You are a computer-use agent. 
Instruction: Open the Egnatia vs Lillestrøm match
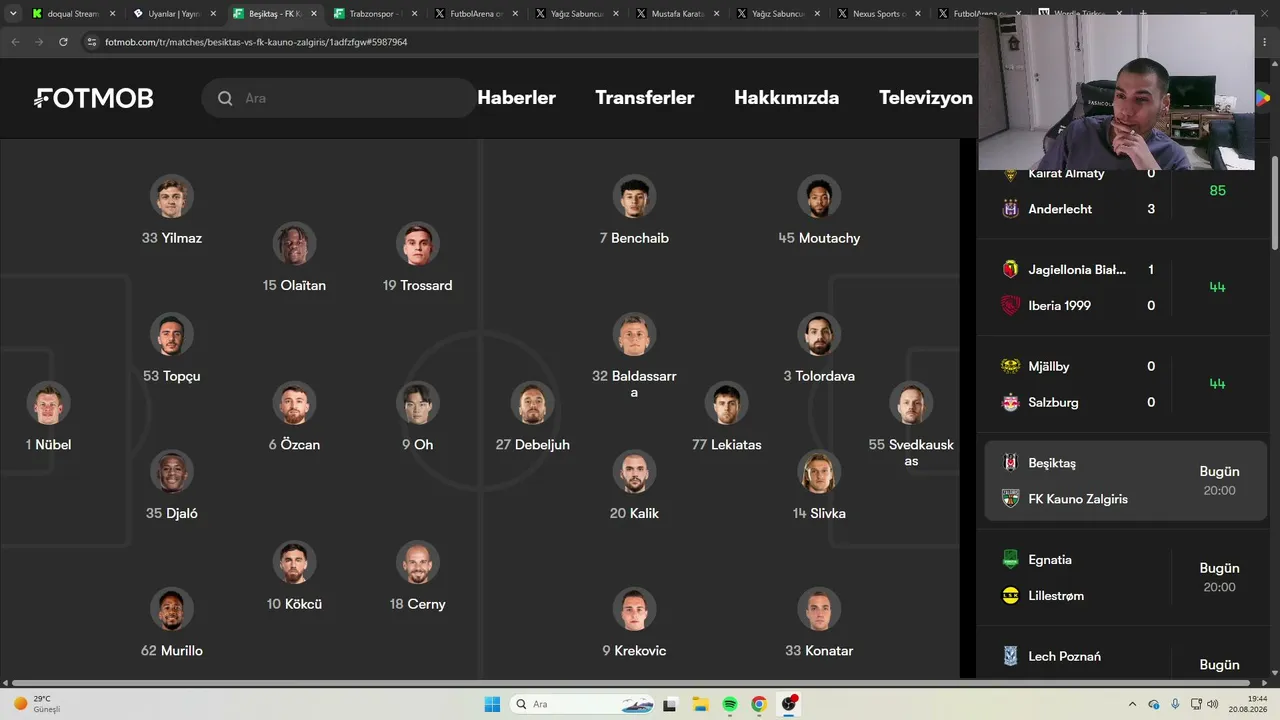coord(1126,578)
